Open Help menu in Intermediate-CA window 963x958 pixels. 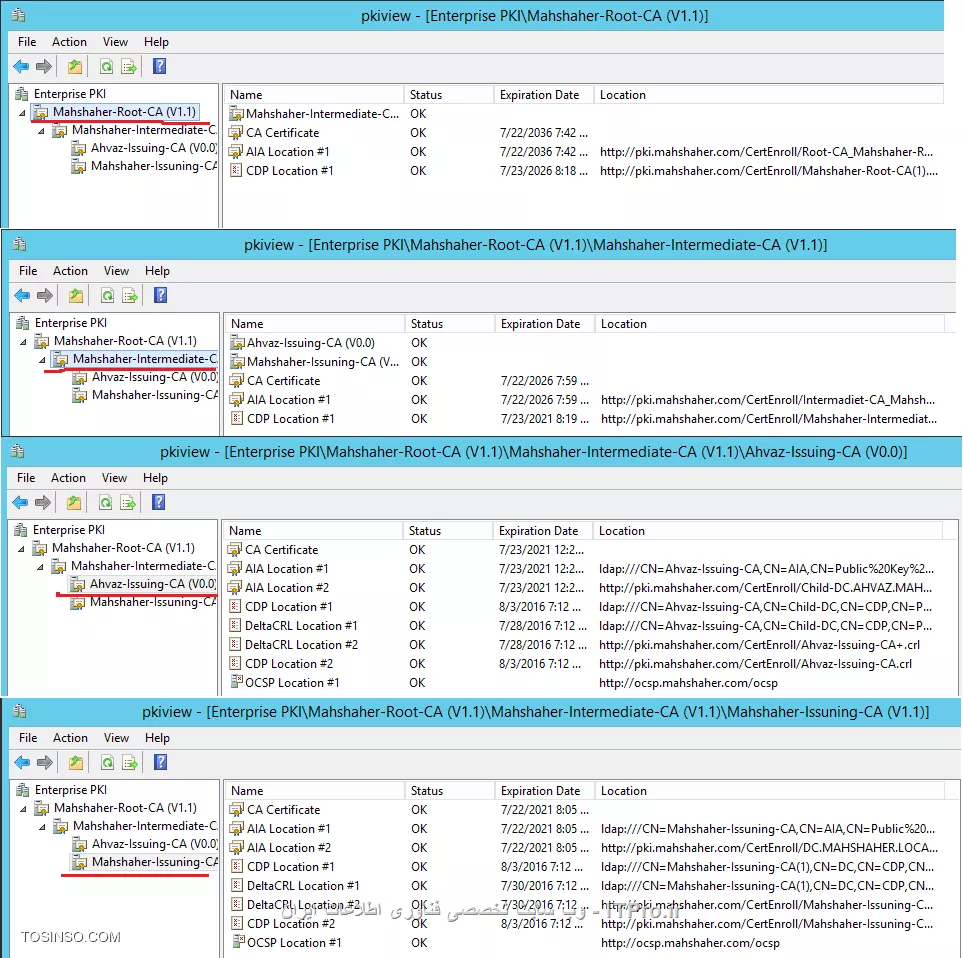coord(157,271)
